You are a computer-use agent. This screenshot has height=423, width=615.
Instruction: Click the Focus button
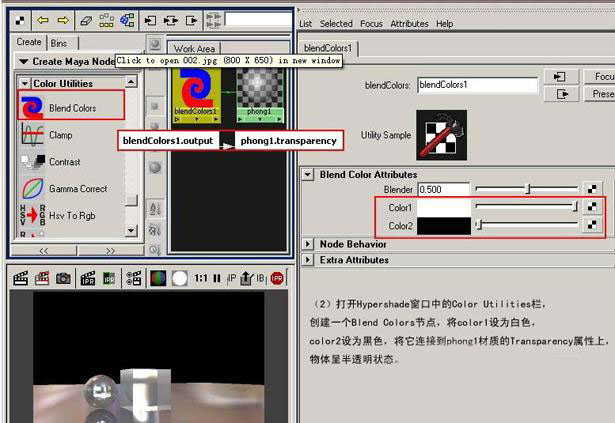point(599,77)
